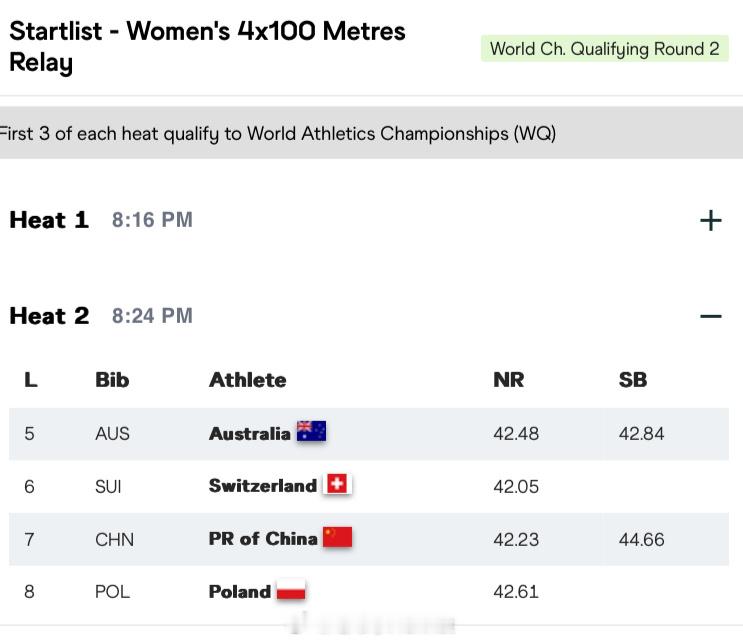Open the Australia team link
743x642 pixels.
(x=249, y=433)
